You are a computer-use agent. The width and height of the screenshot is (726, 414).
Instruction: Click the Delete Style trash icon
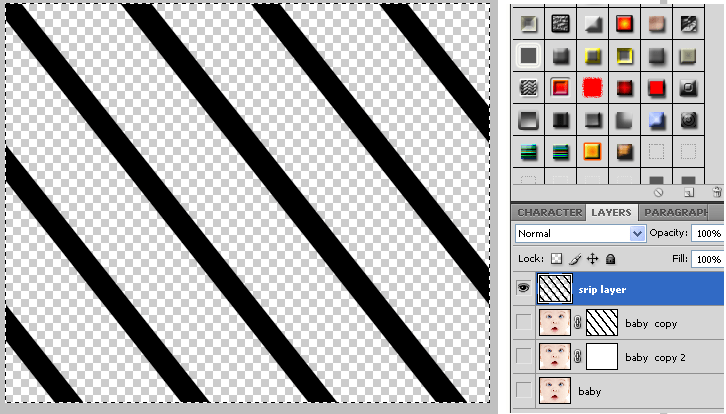click(717, 192)
